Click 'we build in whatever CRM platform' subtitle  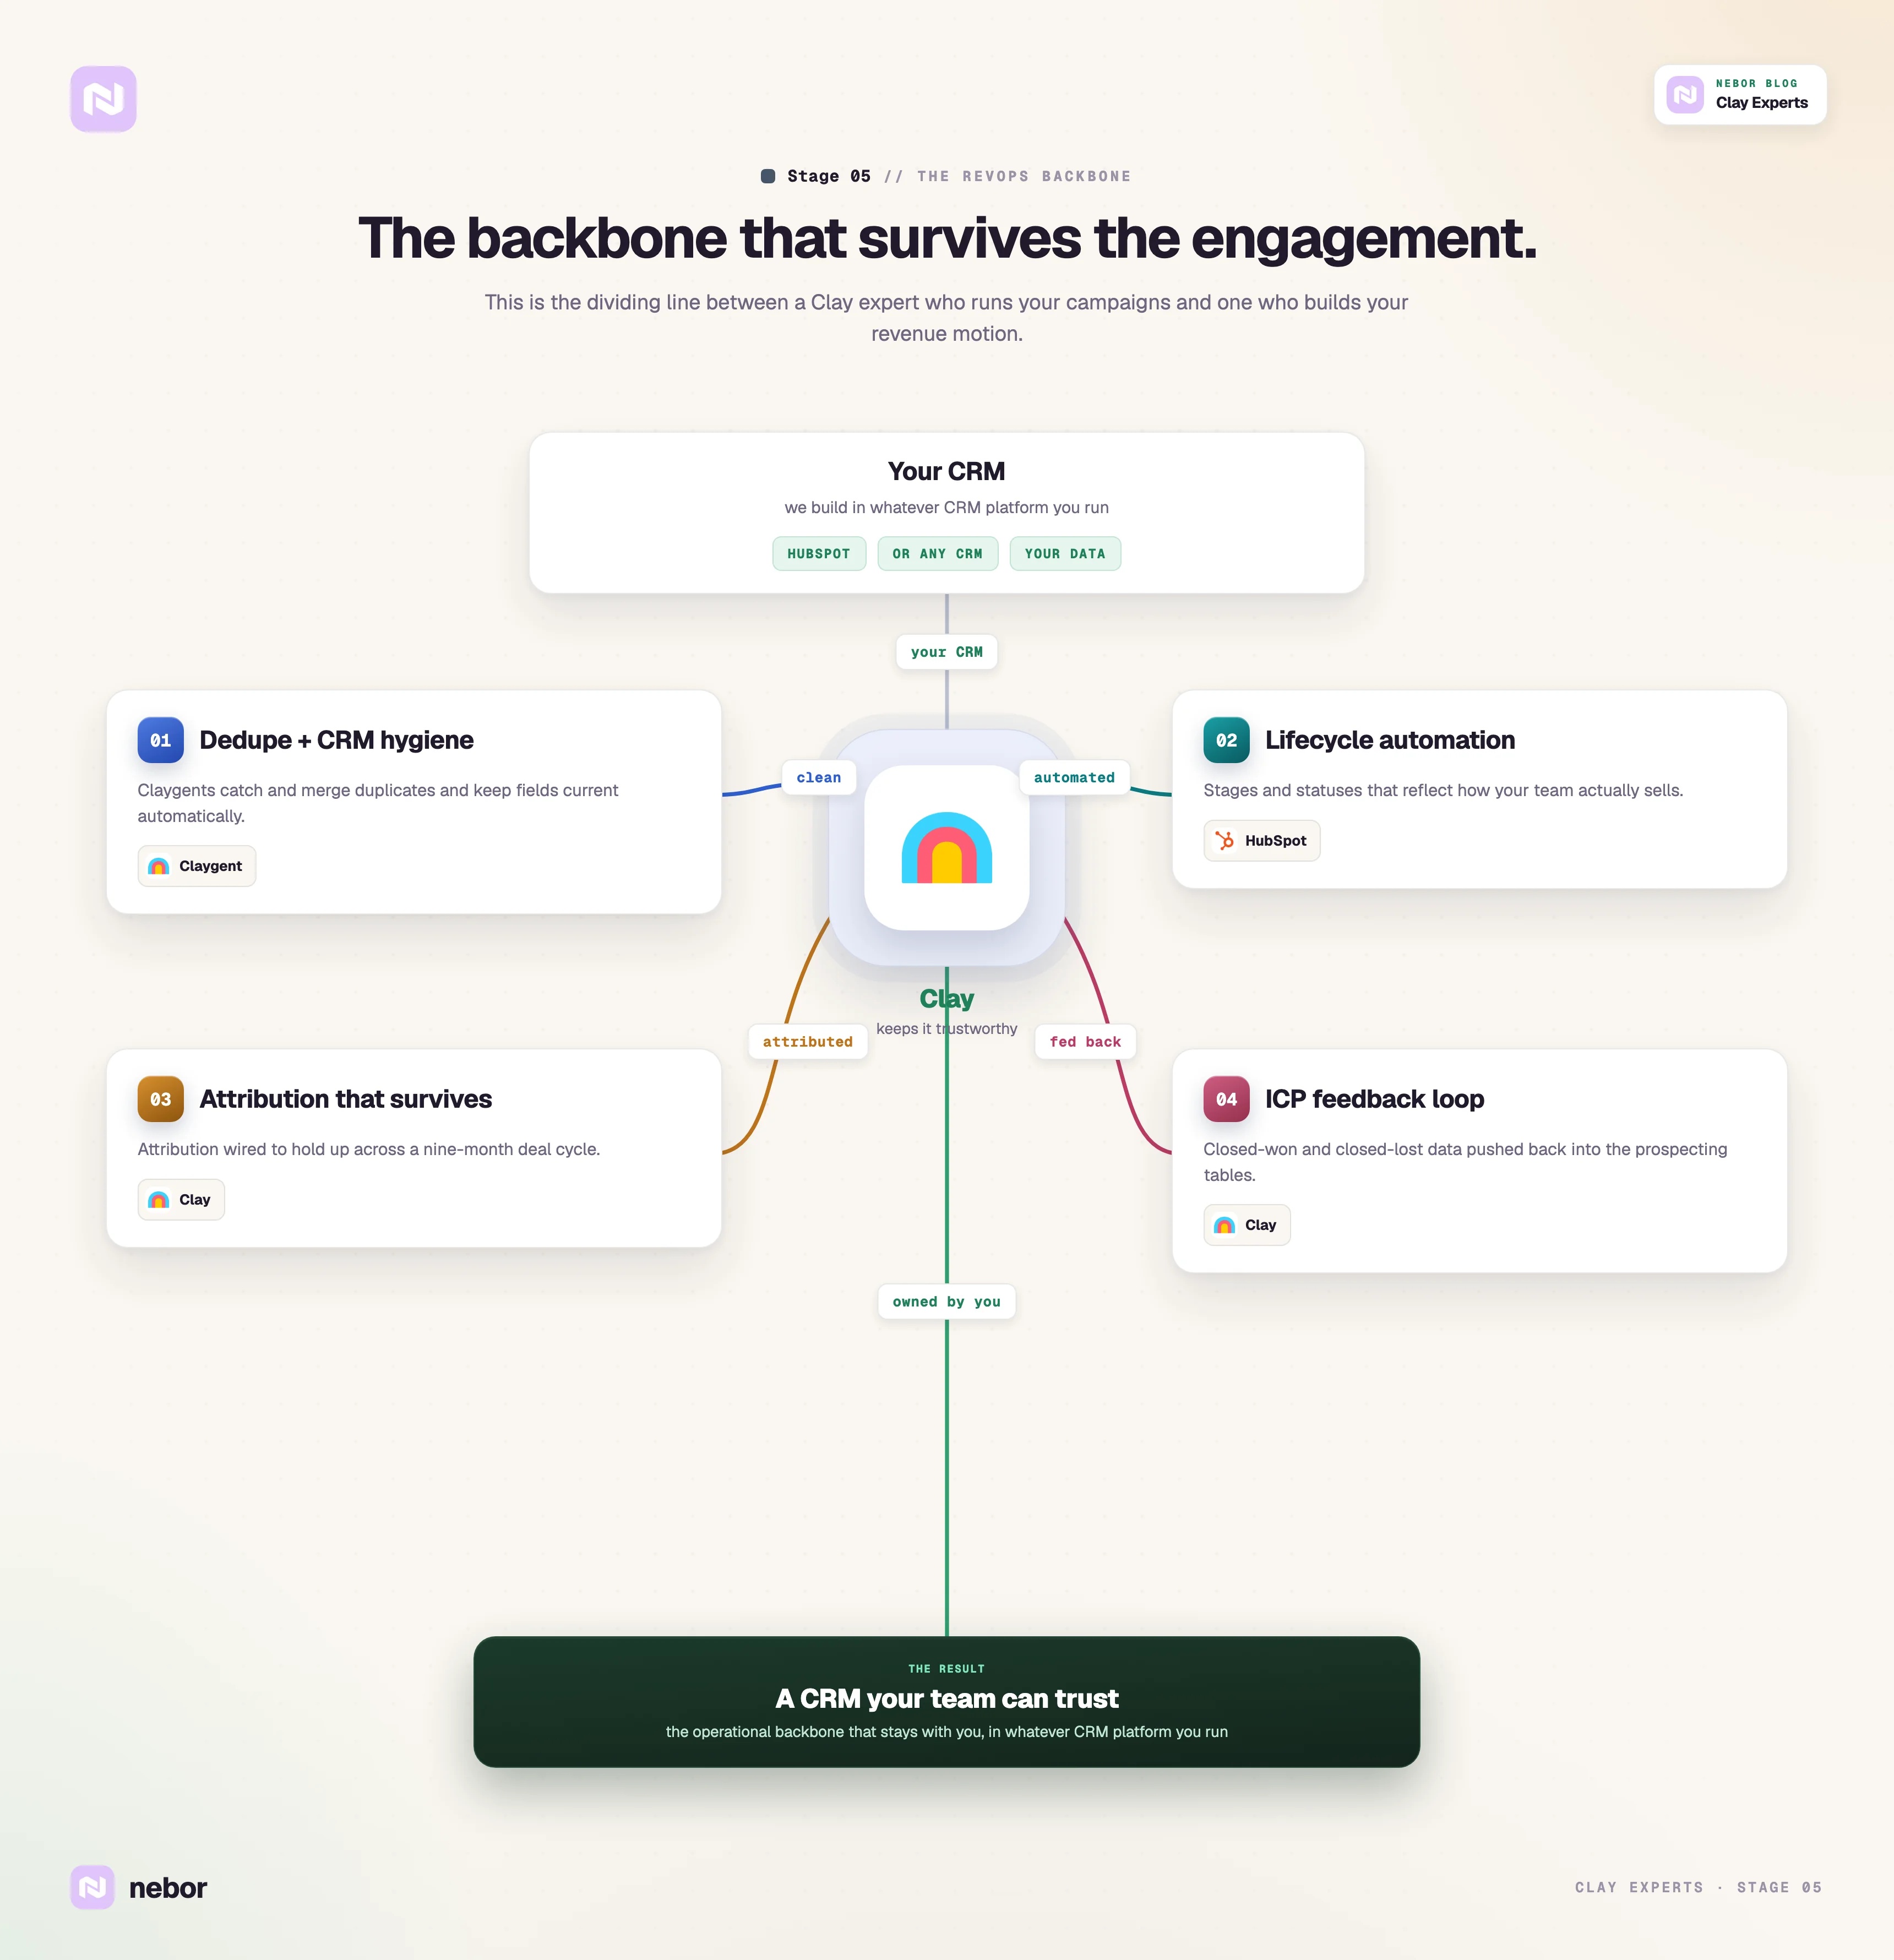click(x=946, y=507)
